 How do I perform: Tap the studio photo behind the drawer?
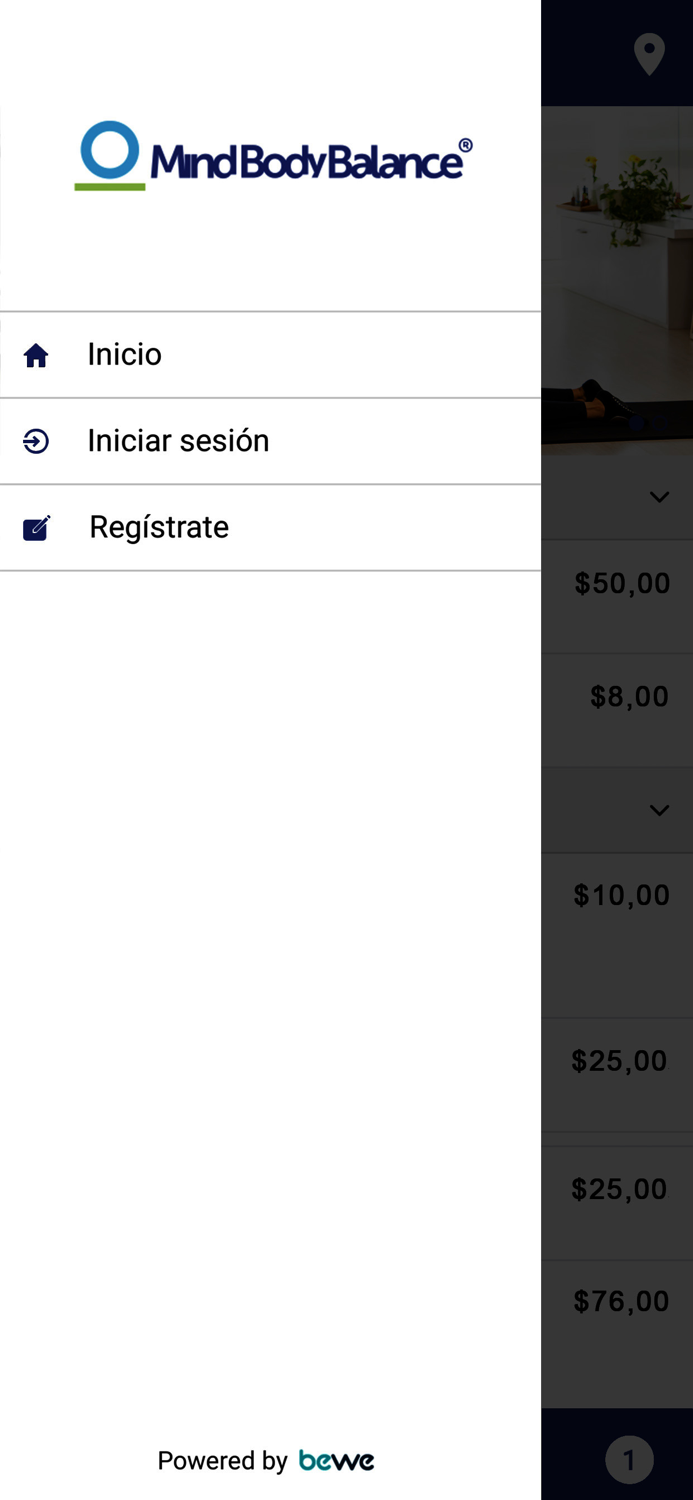pyautogui.click(x=617, y=280)
